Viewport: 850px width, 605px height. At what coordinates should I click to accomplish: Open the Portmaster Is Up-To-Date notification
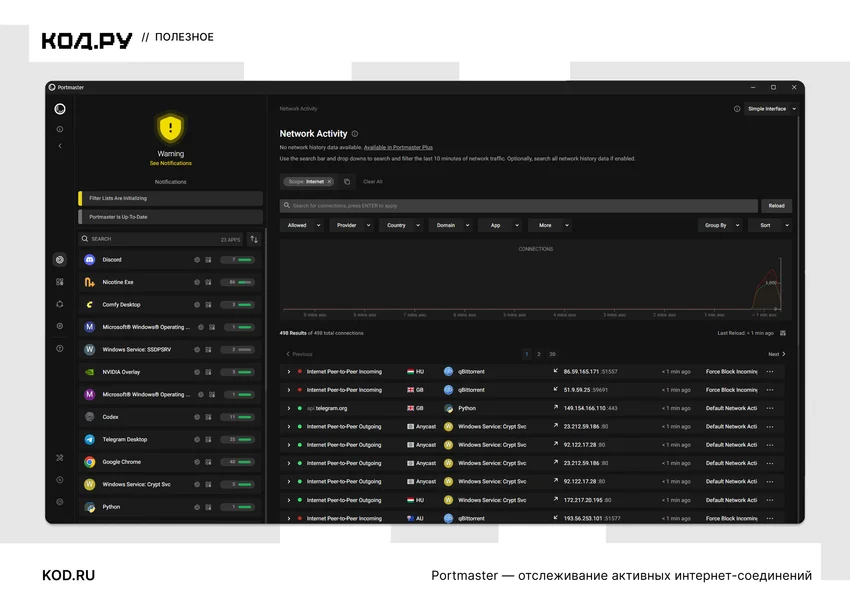pos(170,217)
